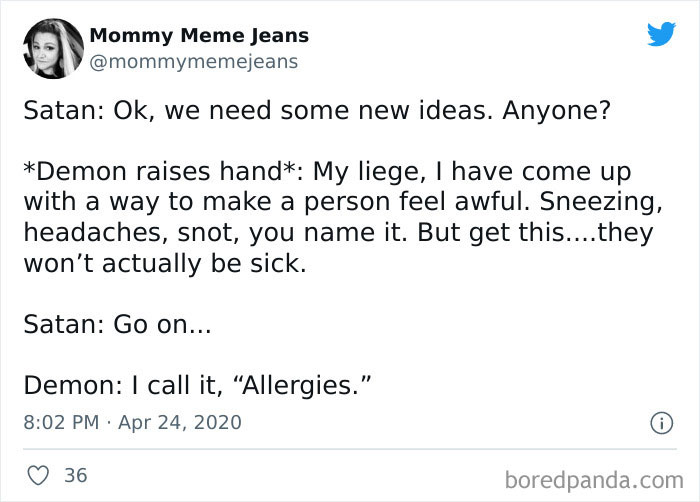The height and width of the screenshot is (502, 700).
Task: Click the boredpanda.com watermark
Action: coord(594,476)
